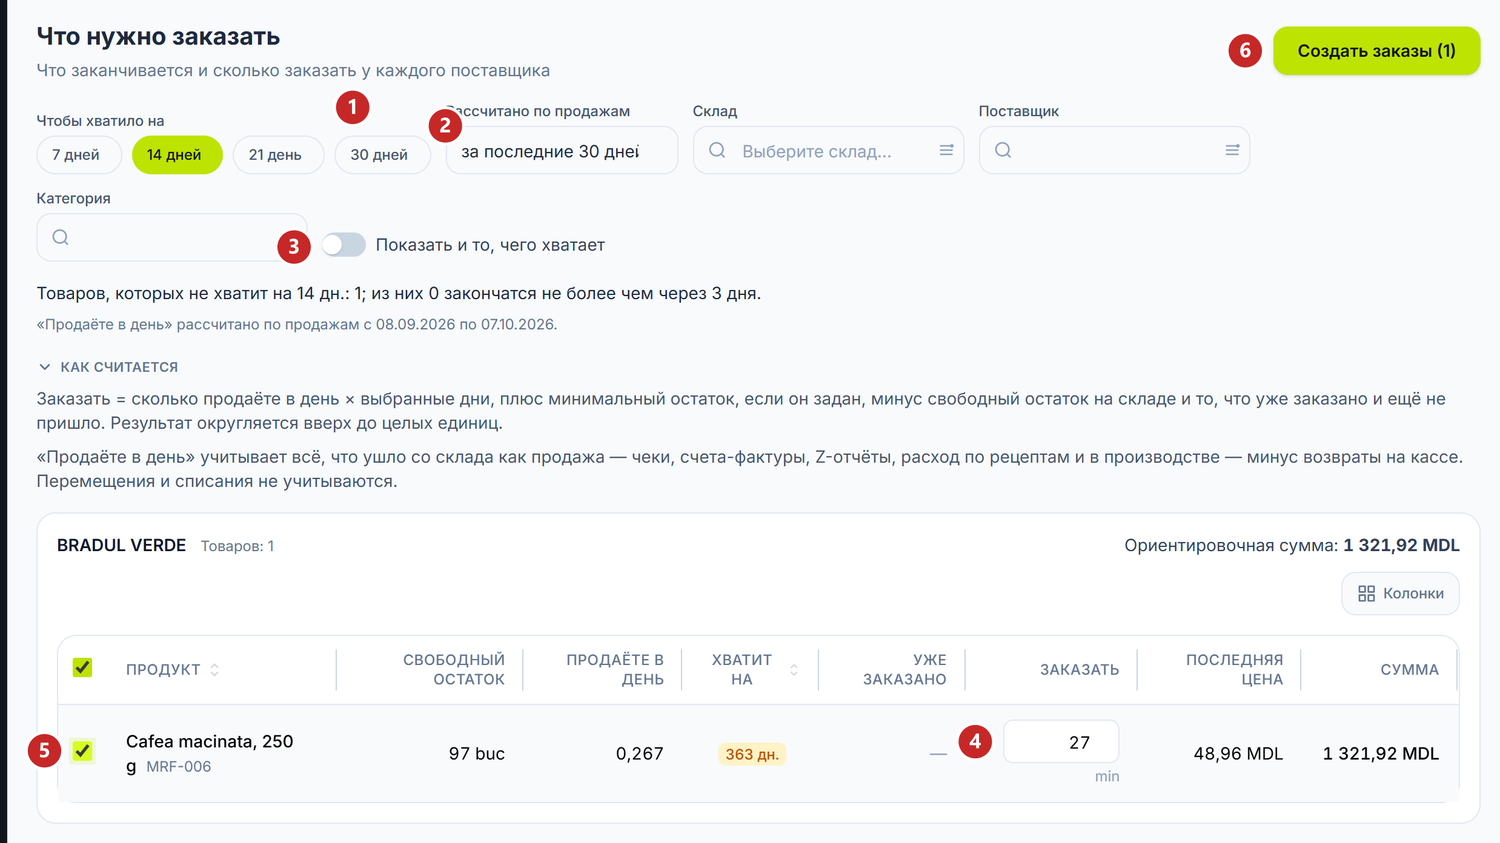Click the Заказать column header

[x=1080, y=670]
